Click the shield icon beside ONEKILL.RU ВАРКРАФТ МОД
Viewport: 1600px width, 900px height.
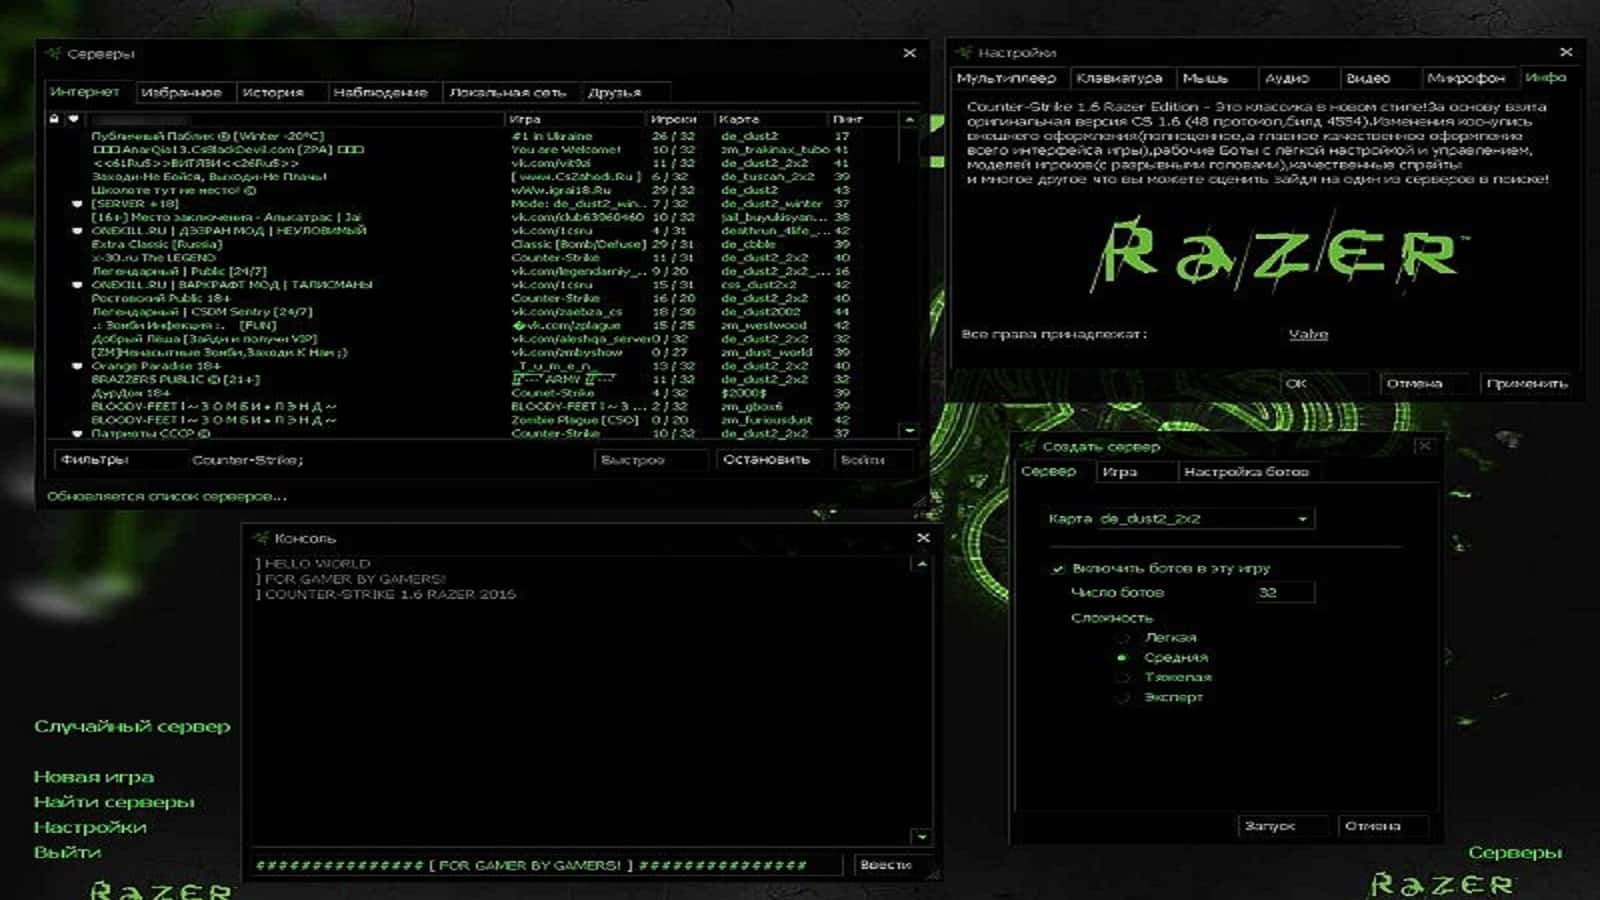(77, 284)
